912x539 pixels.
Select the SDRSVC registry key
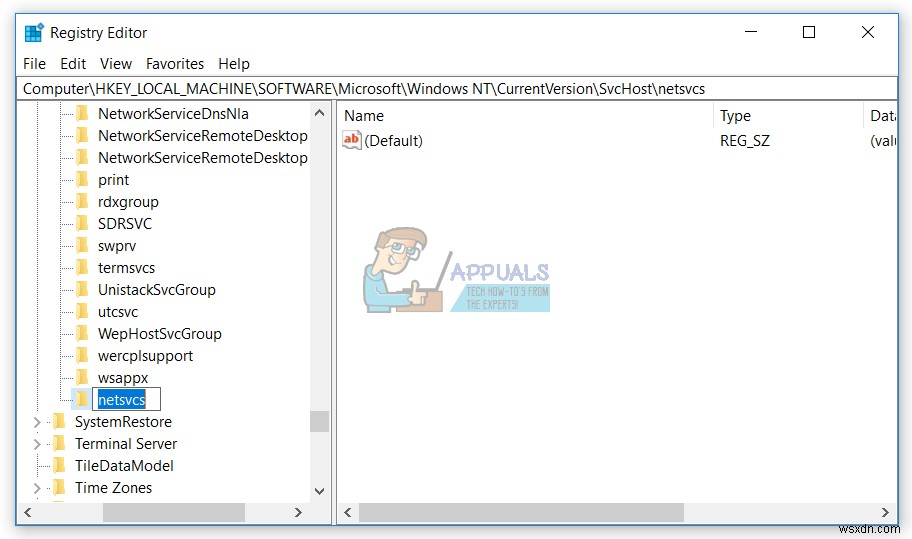[124, 224]
